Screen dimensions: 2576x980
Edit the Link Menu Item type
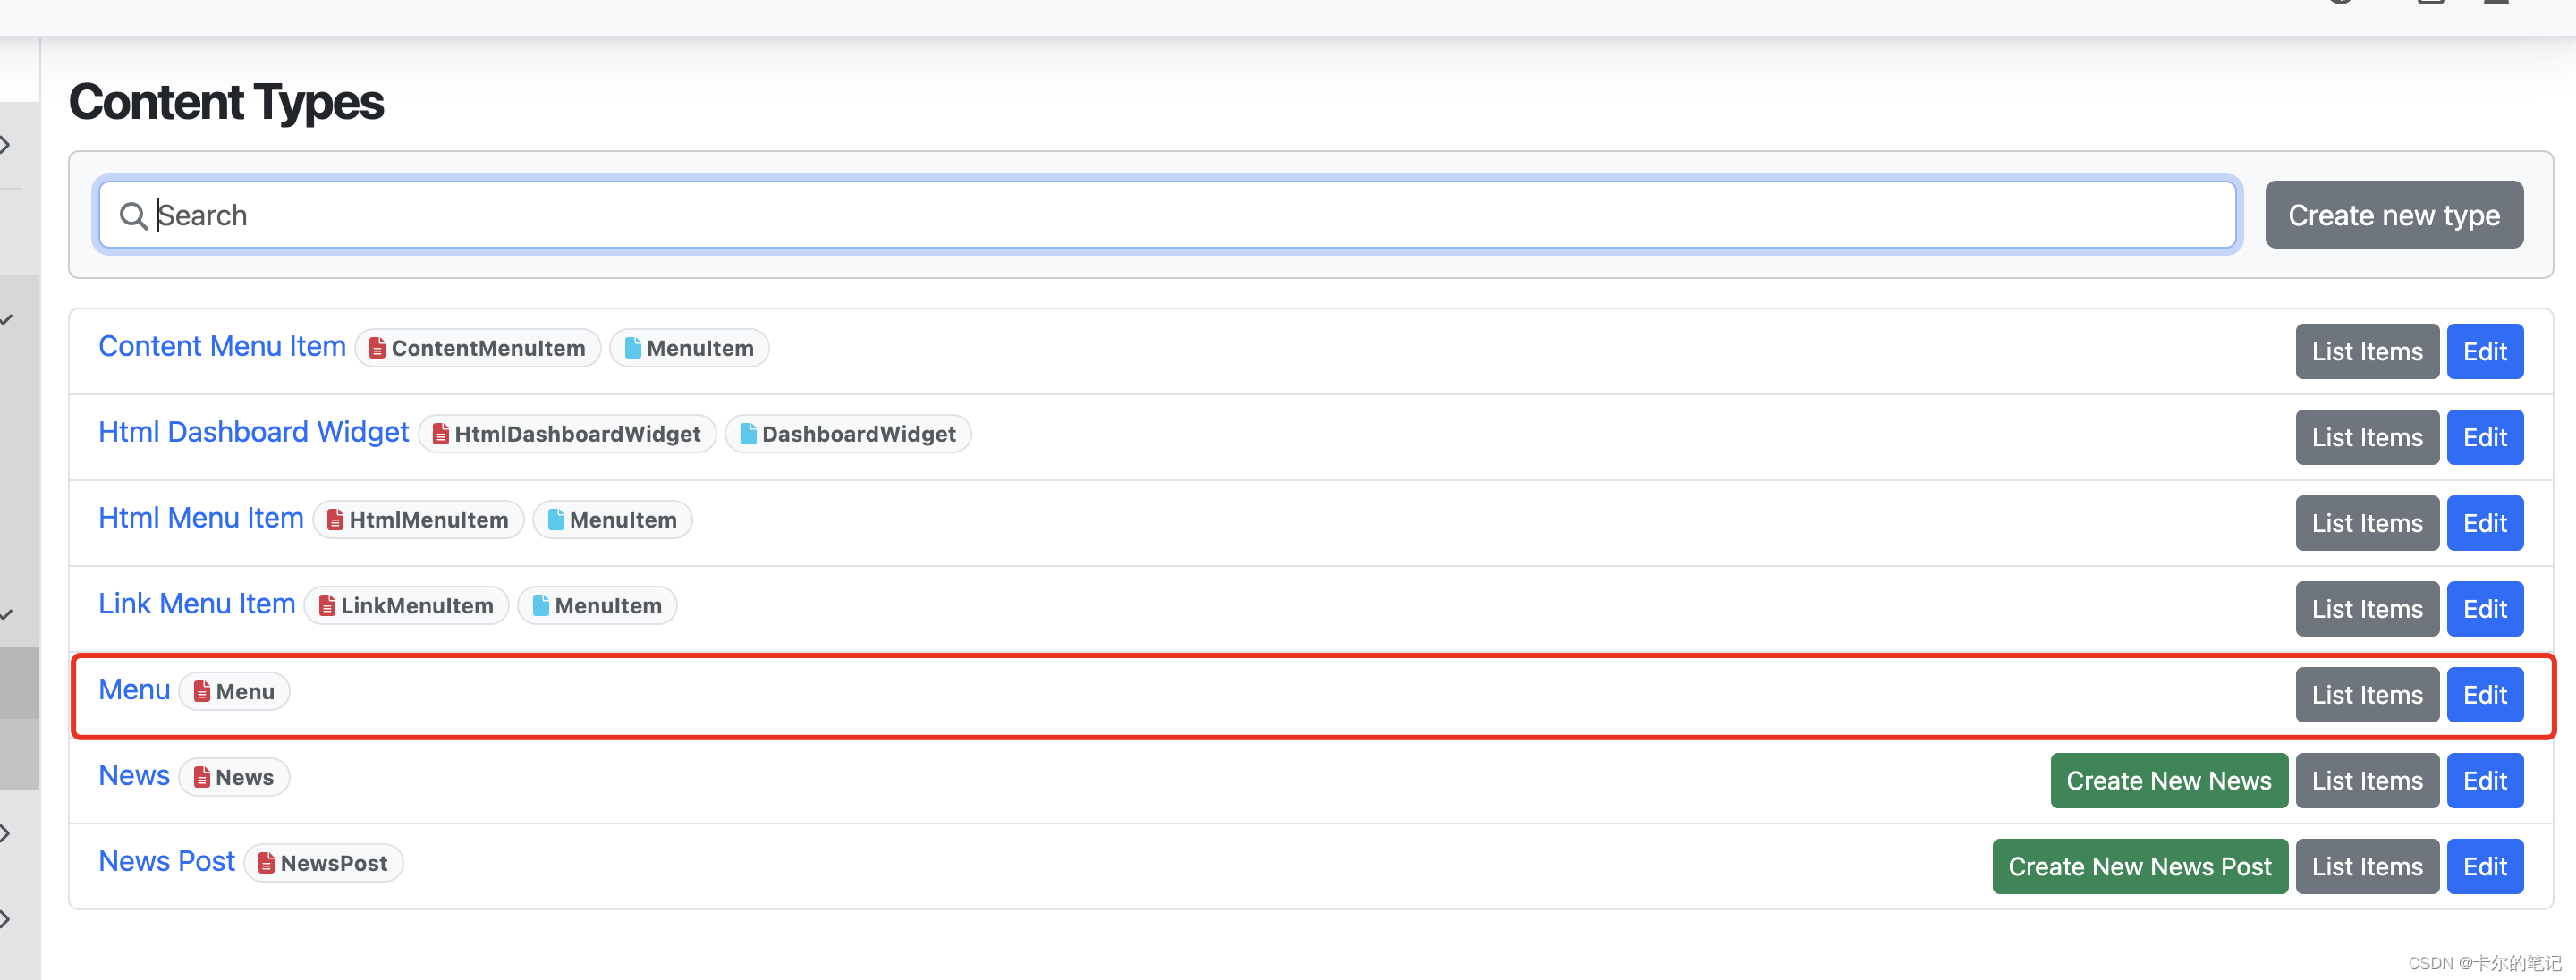2484,609
